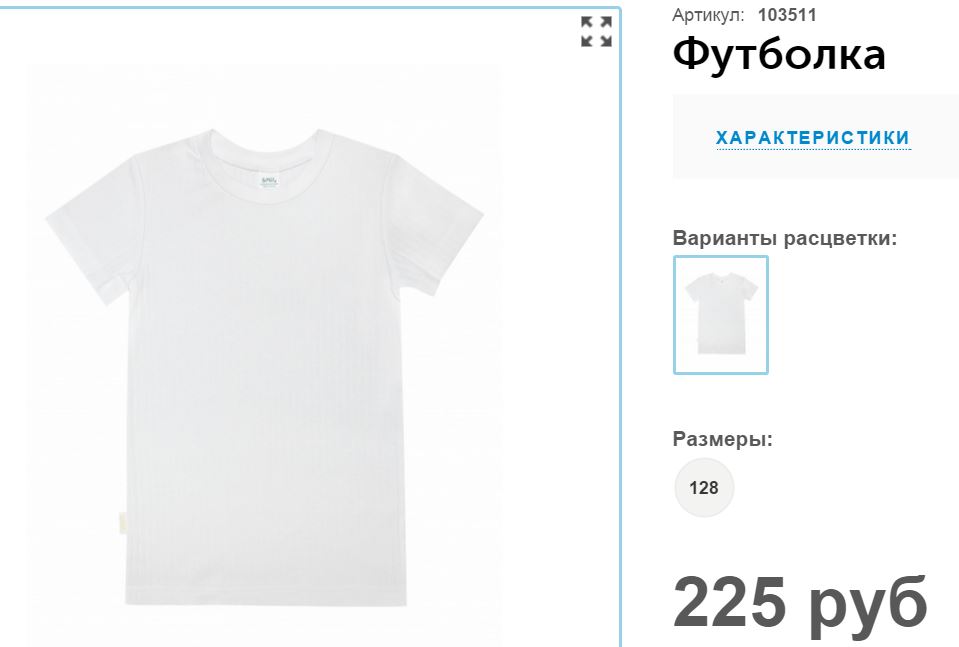Click the main white t-shirt photo
This screenshot has width=959, height=647.
pos(265,367)
